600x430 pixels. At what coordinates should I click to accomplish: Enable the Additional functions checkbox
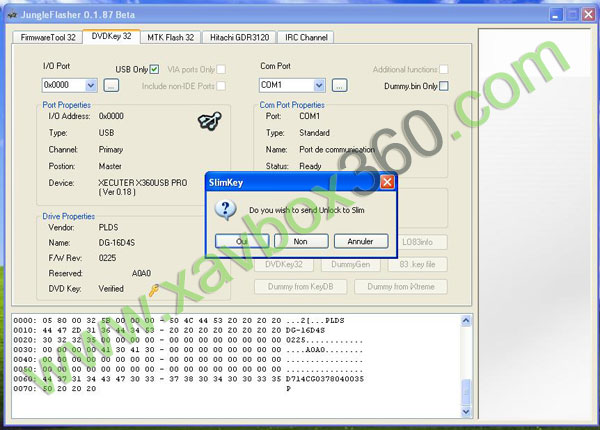(443, 69)
